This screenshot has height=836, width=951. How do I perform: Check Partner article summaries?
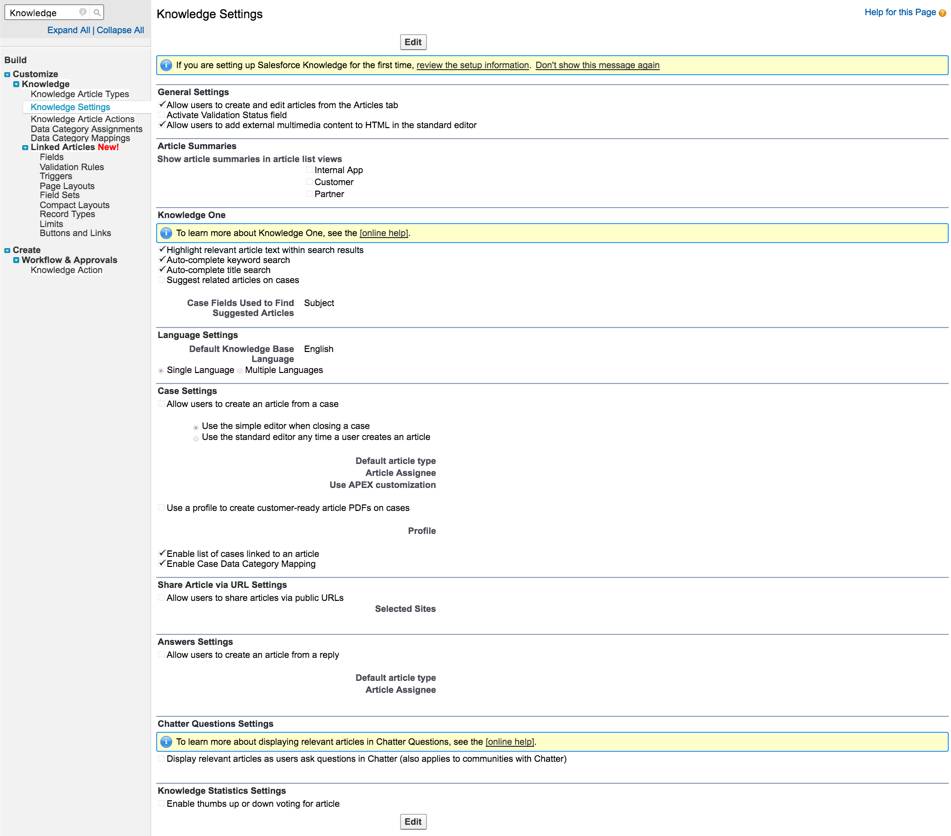tap(309, 194)
